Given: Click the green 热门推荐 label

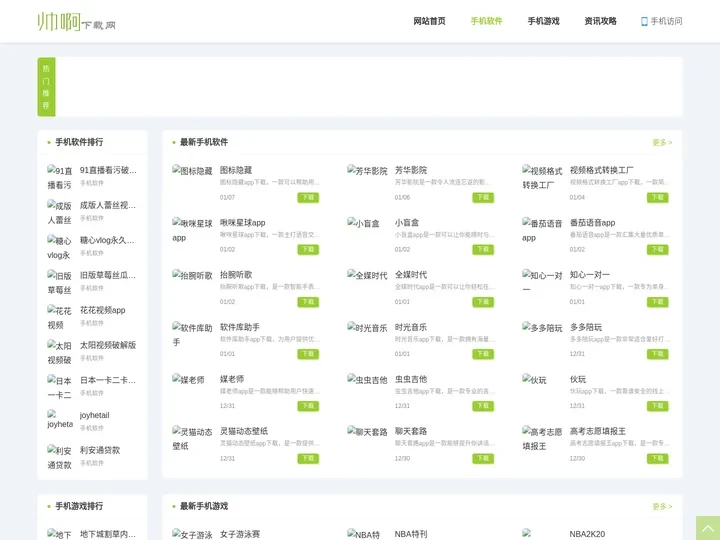Looking at the screenshot, I should (x=46, y=87).
